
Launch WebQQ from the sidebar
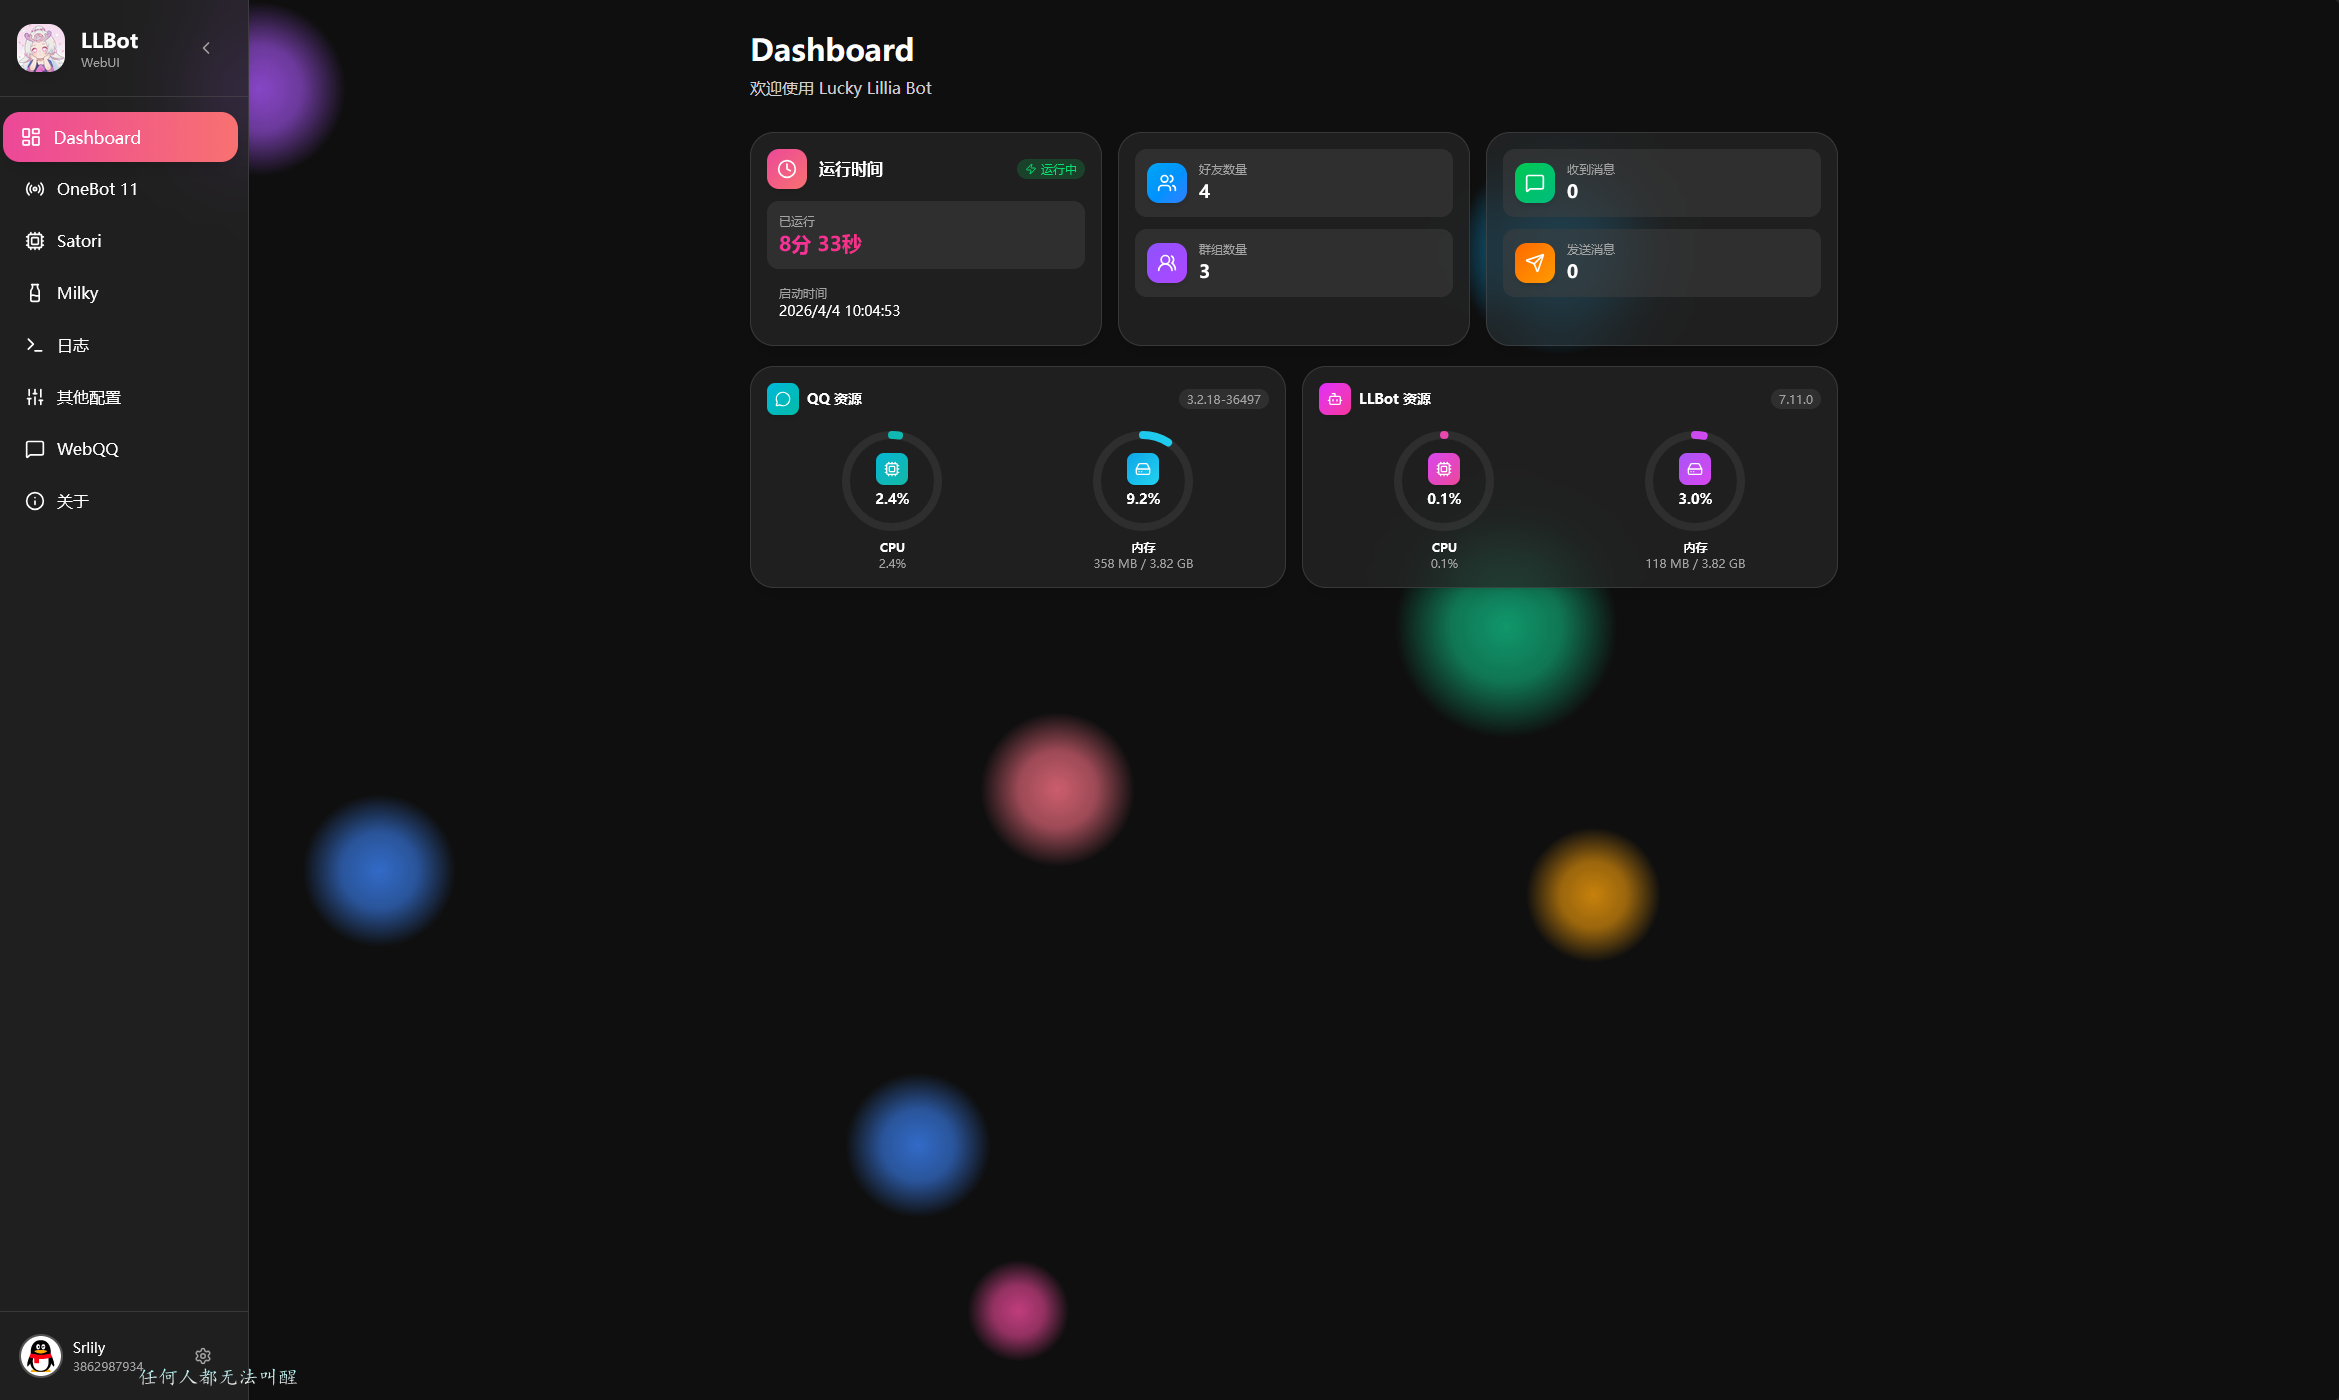pyautogui.click(x=87, y=449)
